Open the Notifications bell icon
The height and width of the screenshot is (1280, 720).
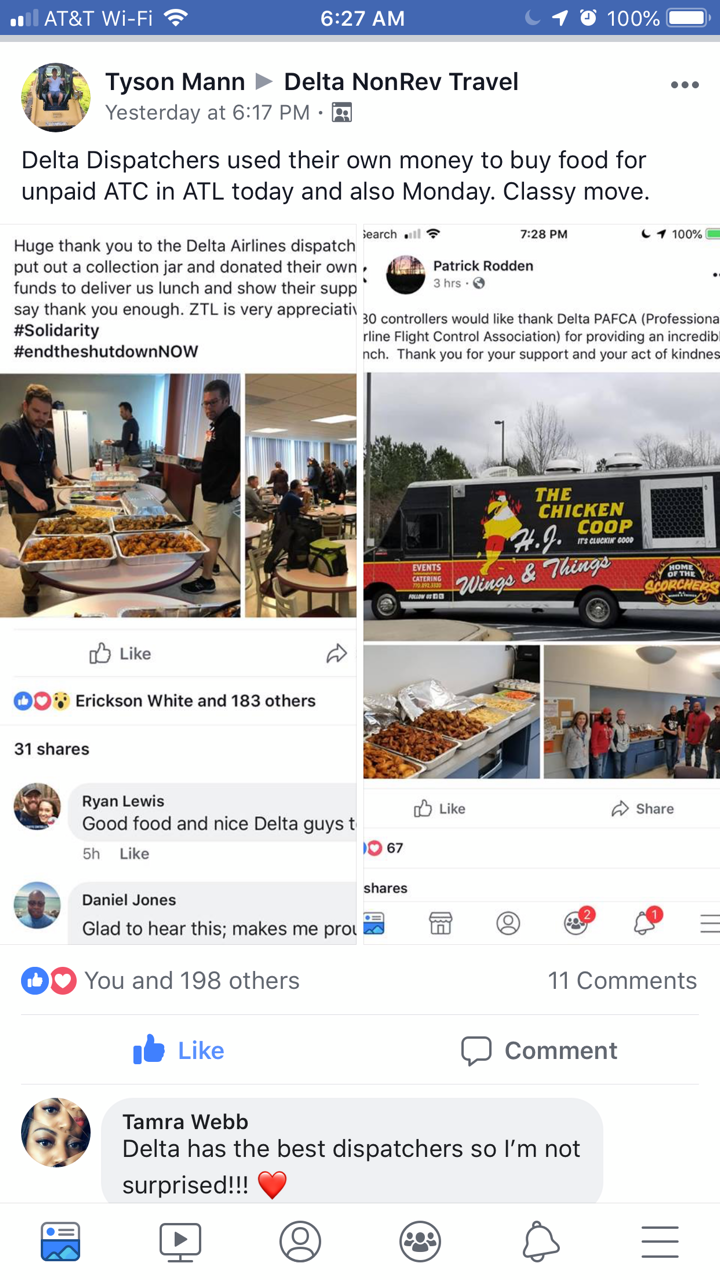[540, 1241]
